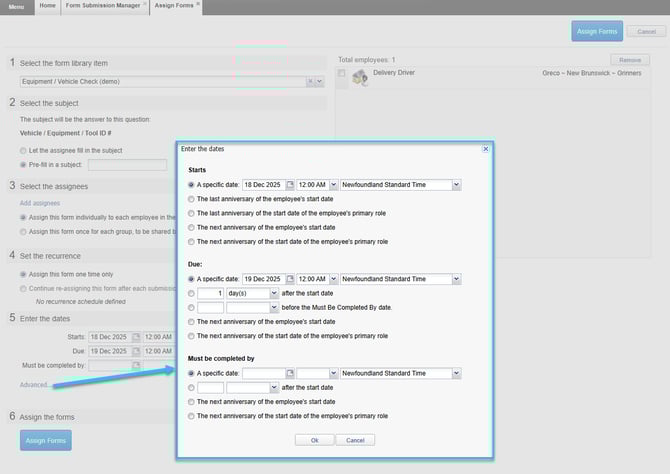This screenshot has width=670, height=474.
Task: Open background Due calendar icon in step 5
Action: tap(136, 351)
